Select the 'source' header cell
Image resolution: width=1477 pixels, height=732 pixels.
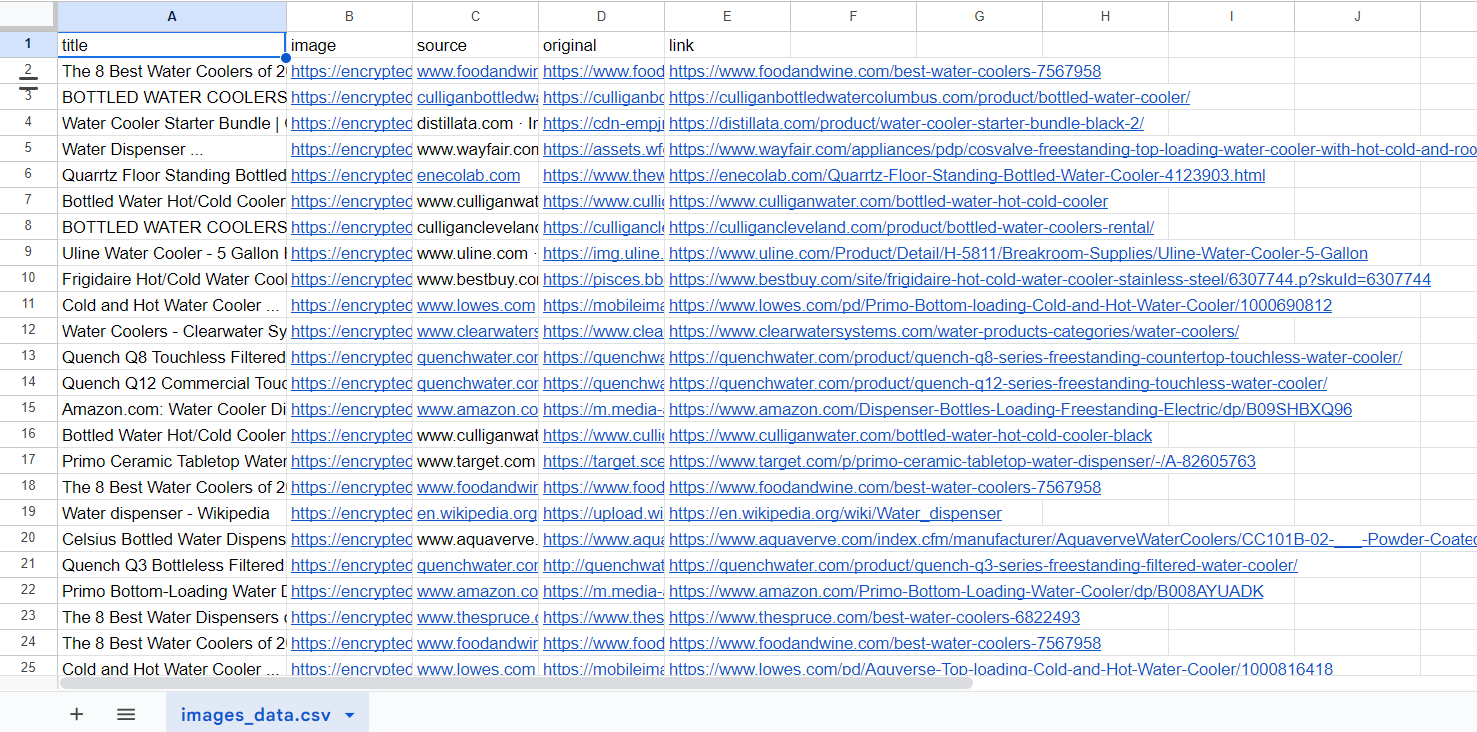(475, 45)
